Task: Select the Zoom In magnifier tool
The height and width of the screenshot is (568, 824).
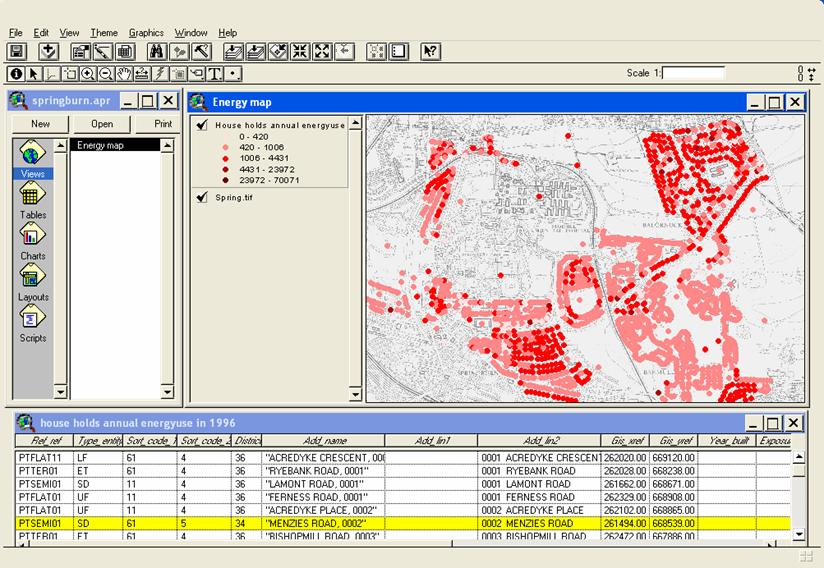Action: (88, 74)
